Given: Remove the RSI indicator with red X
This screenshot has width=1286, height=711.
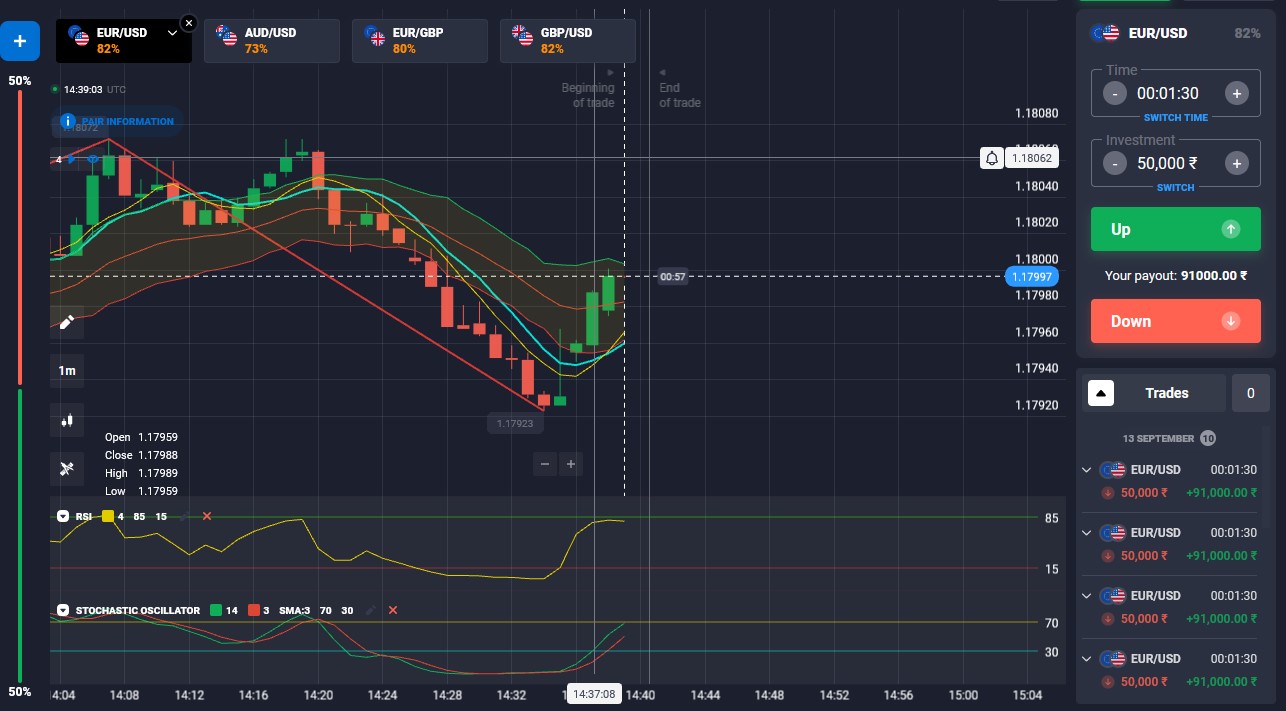Looking at the screenshot, I should [x=207, y=516].
